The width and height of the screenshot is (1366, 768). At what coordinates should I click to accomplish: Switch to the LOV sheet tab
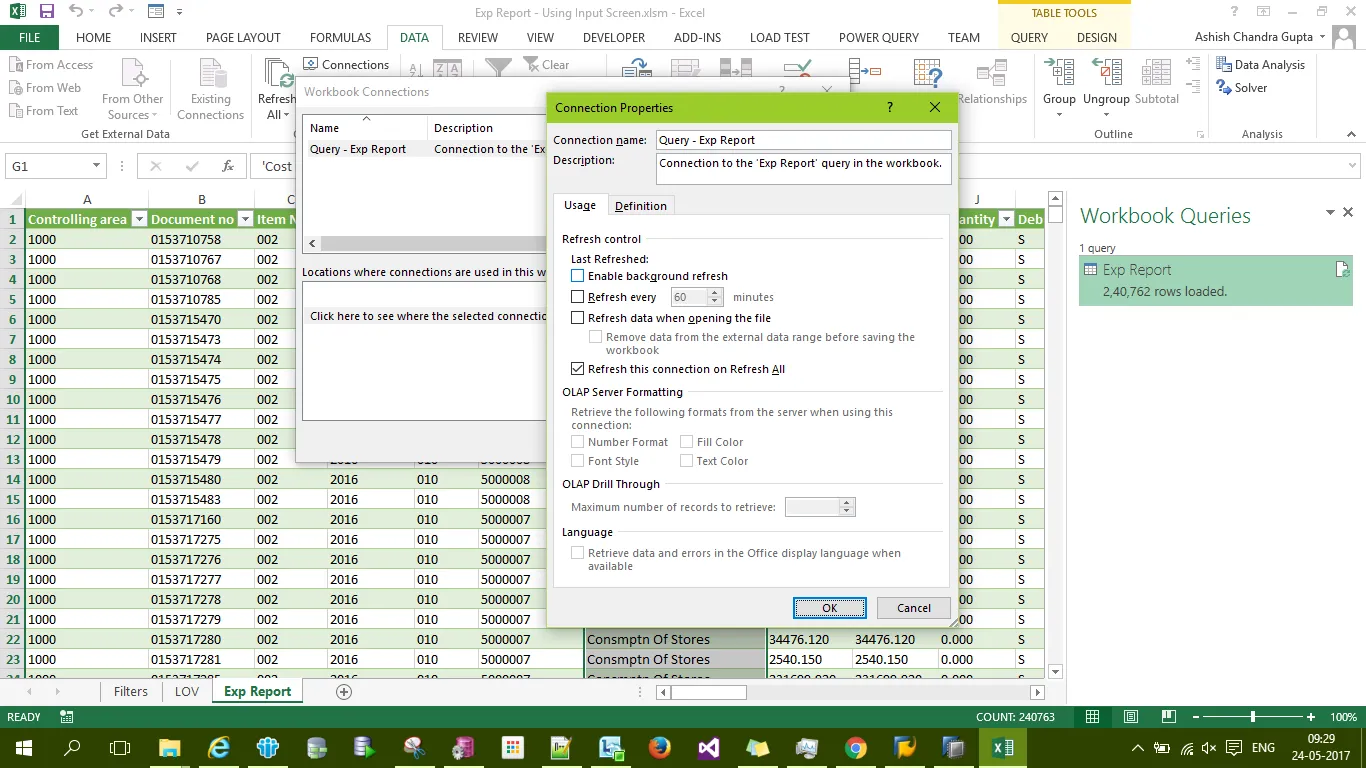pyautogui.click(x=187, y=691)
